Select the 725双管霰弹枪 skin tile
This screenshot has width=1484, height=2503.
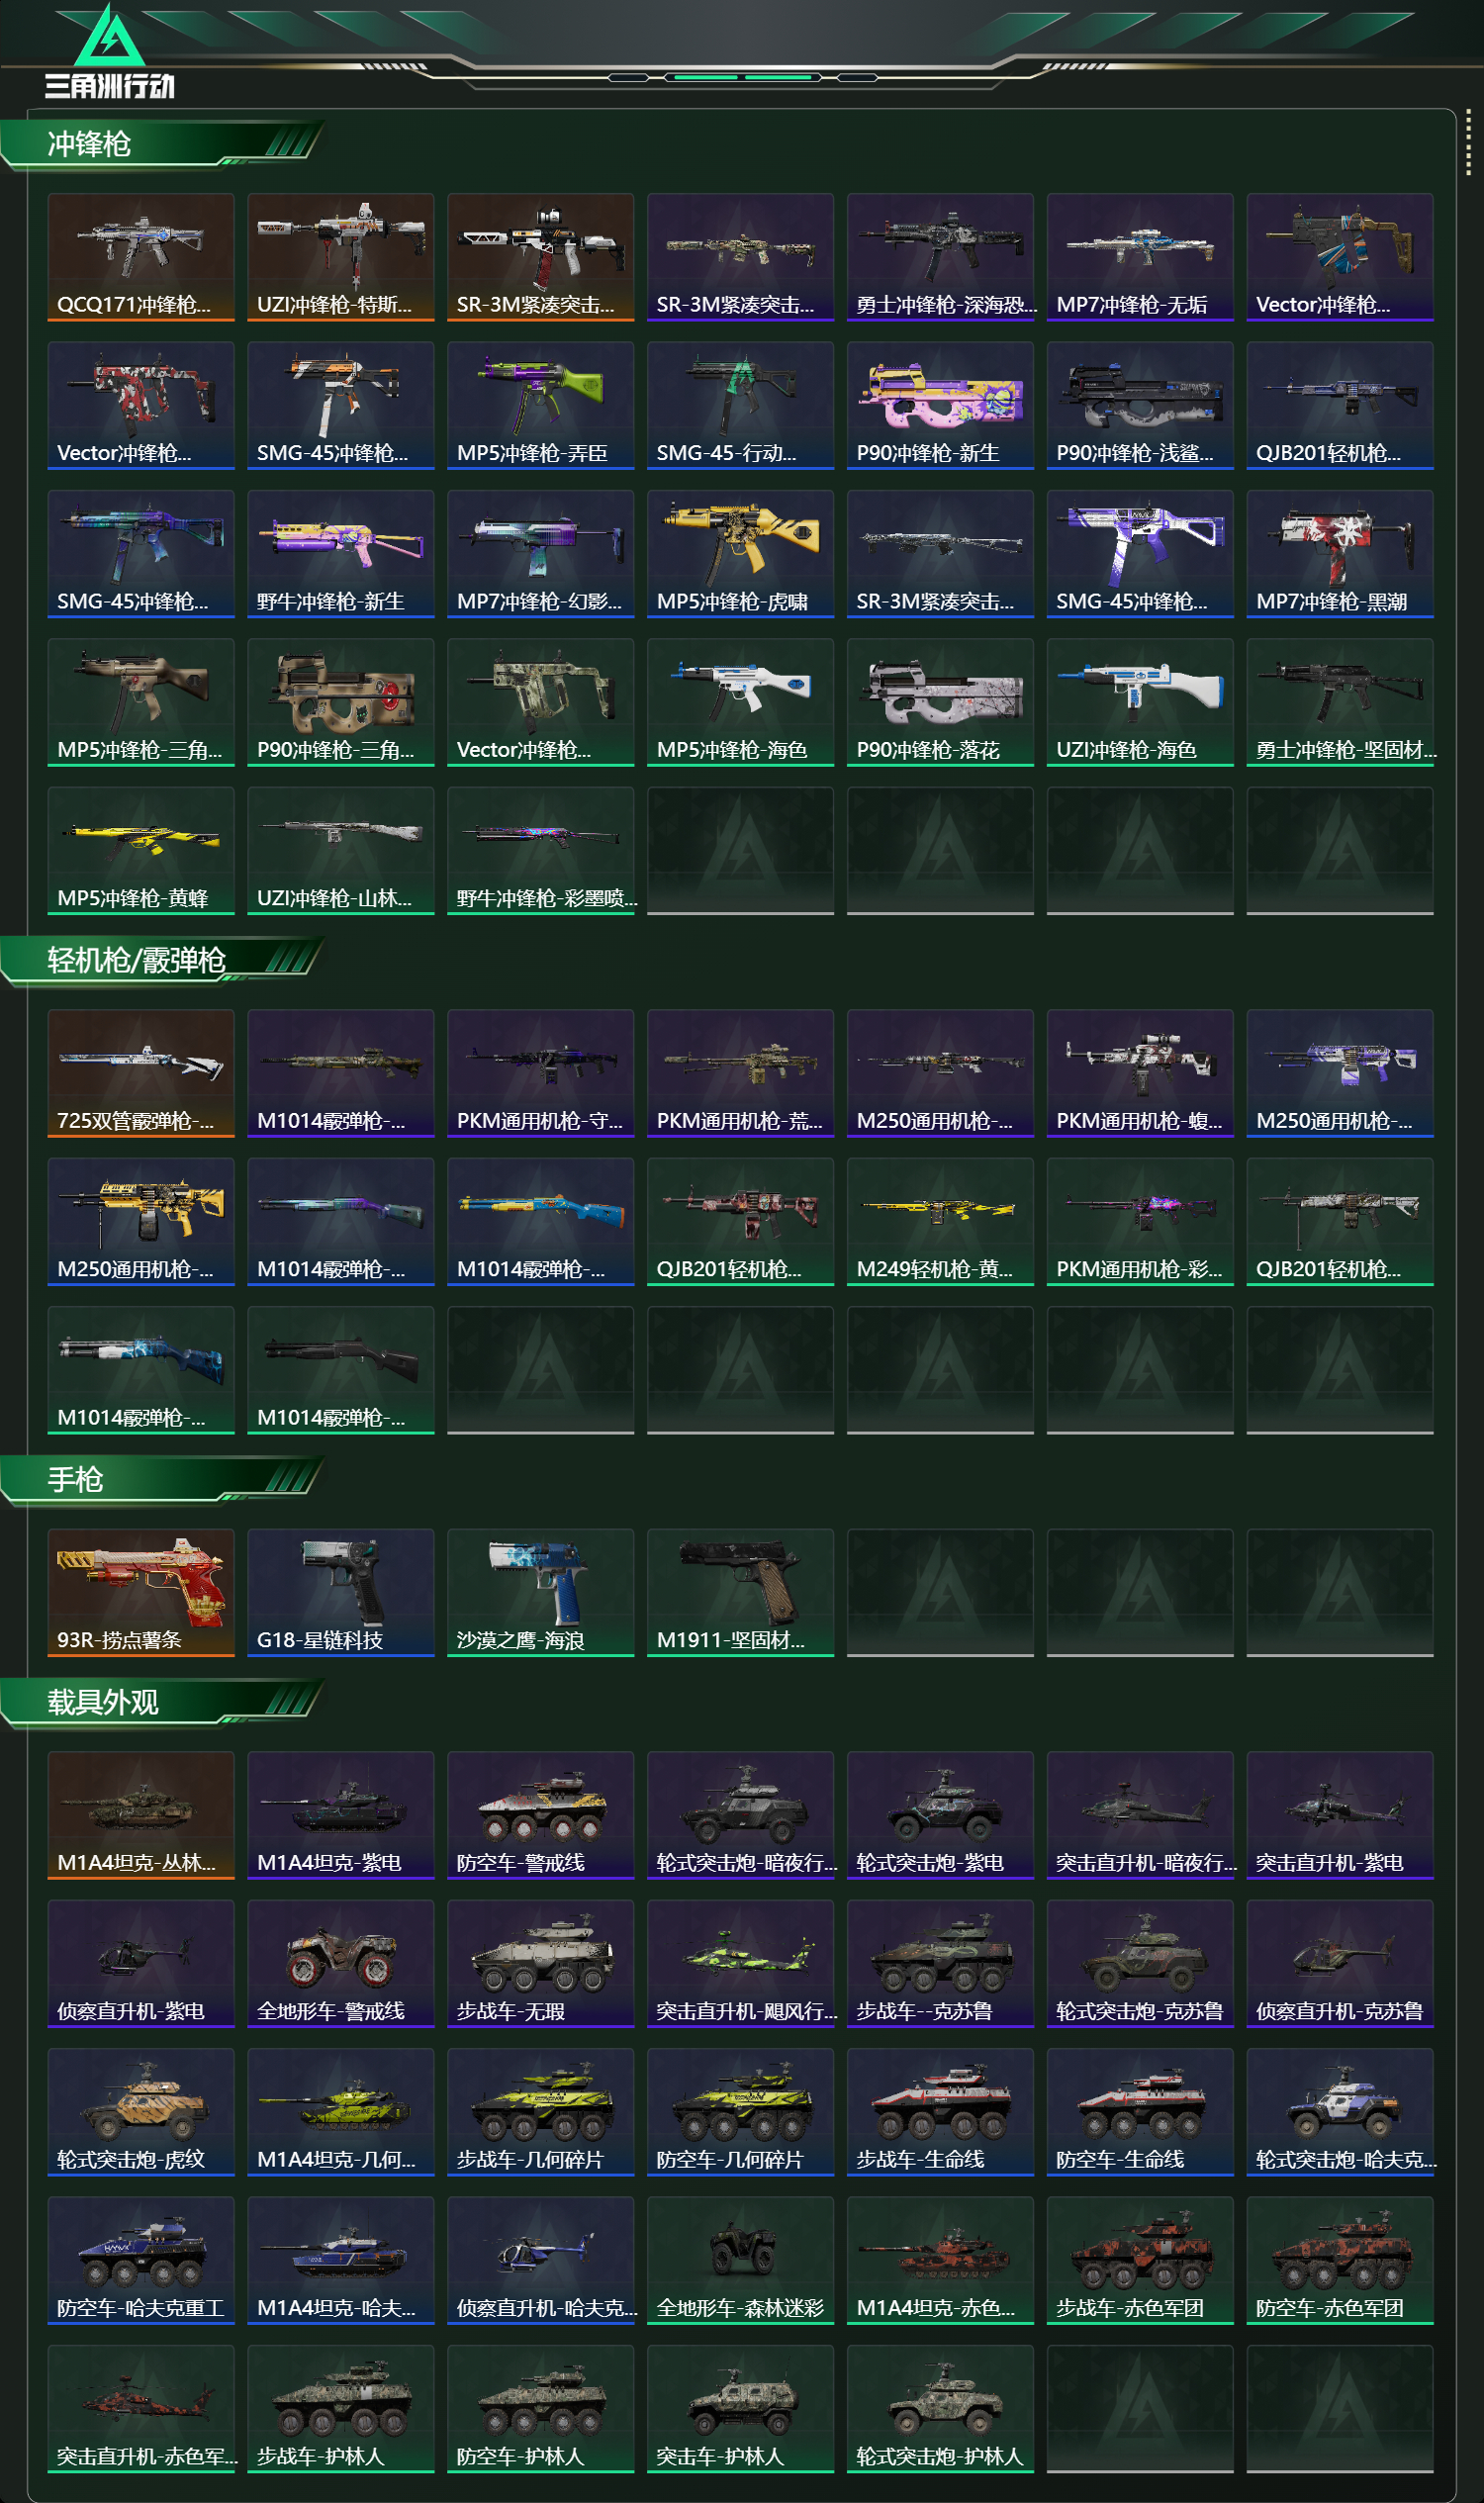[141, 1074]
